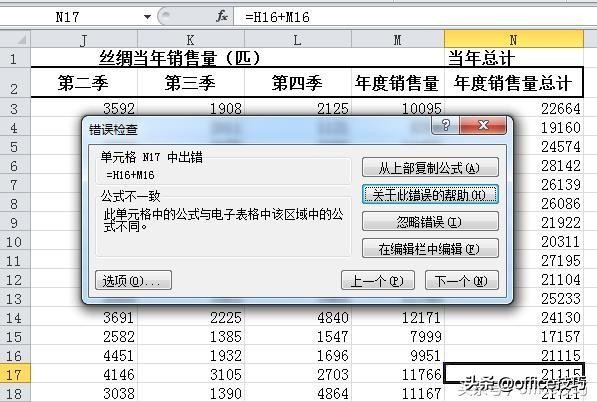The image size is (597, 402).
Task: Click header cell 年度销售量总计
Action: (x=514, y=83)
